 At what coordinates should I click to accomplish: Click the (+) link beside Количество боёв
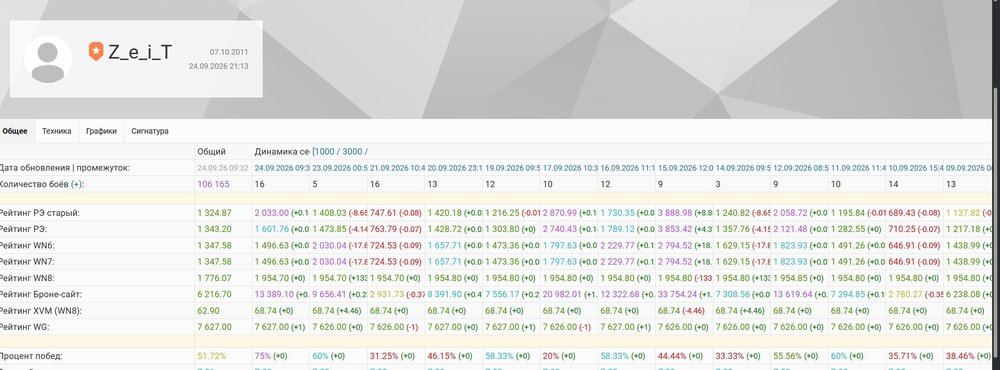(77, 184)
